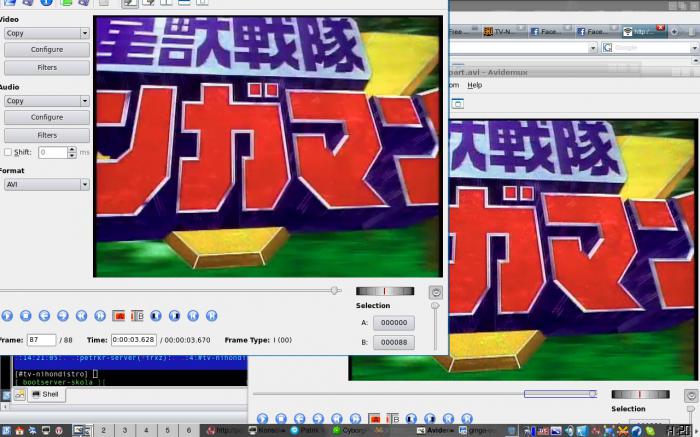Click the Time input showing 0:00:03.628
Viewport: 700px width, 437px height.
coord(133,340)
